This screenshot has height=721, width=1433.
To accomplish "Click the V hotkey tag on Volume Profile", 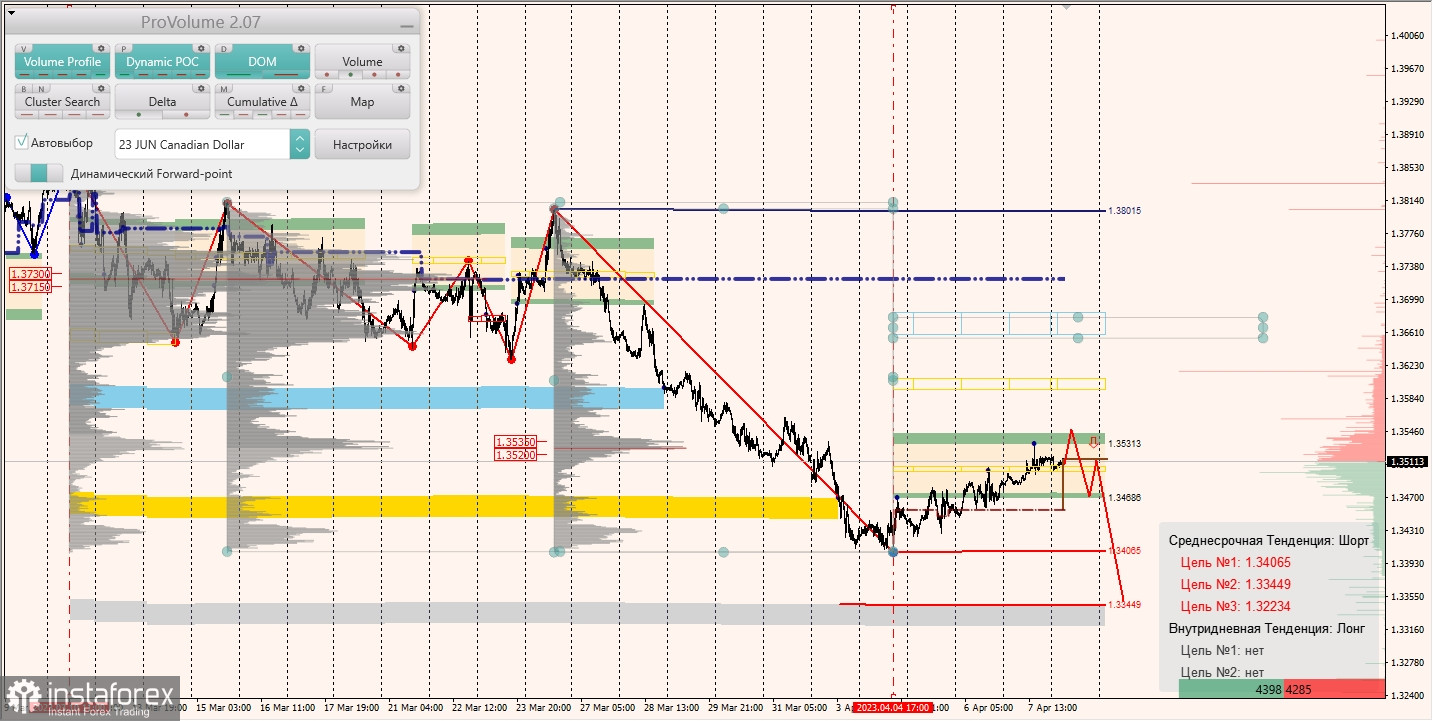I will tap(25, 48).
